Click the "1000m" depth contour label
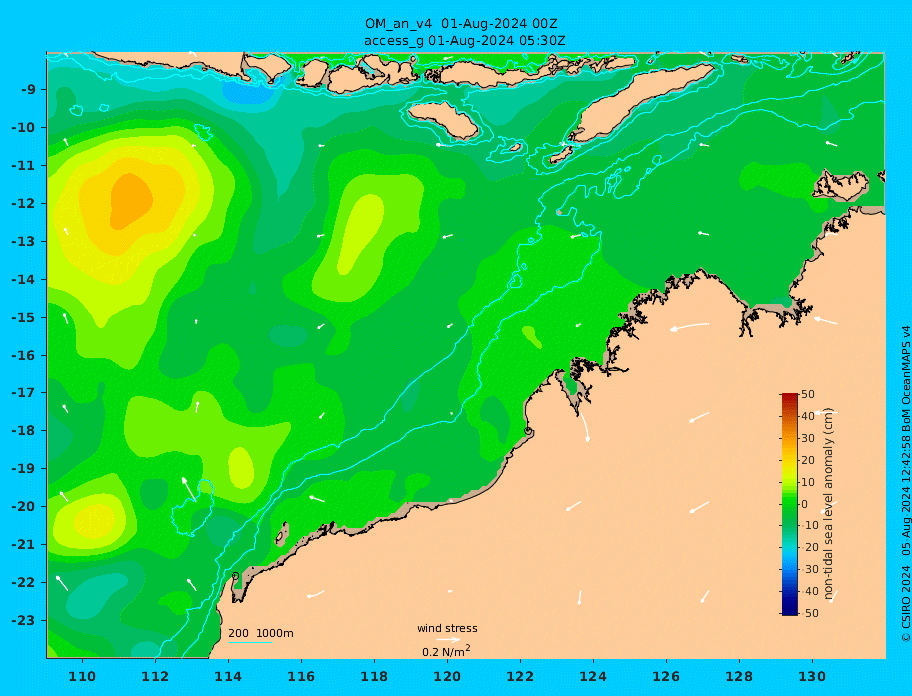The width and height of the screenshot is (912, 696). pos(275,633)
